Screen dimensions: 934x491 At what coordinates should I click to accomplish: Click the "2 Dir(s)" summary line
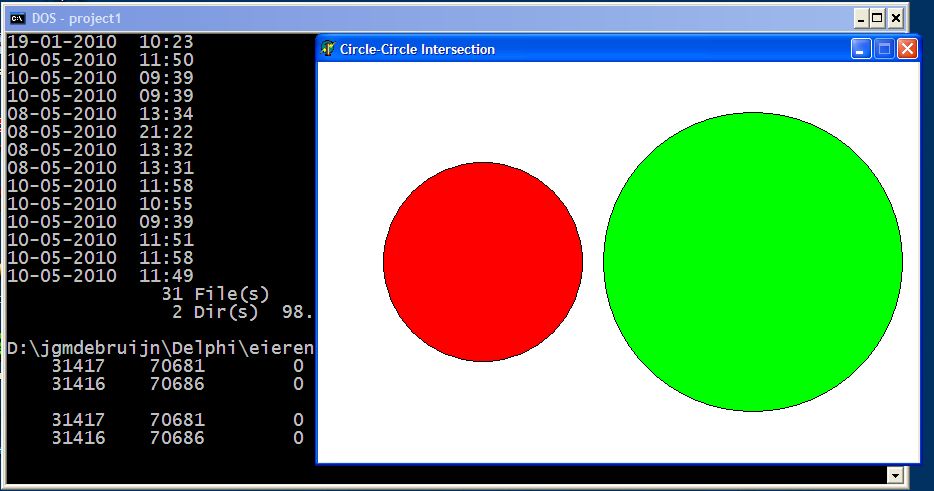point(215,312)
